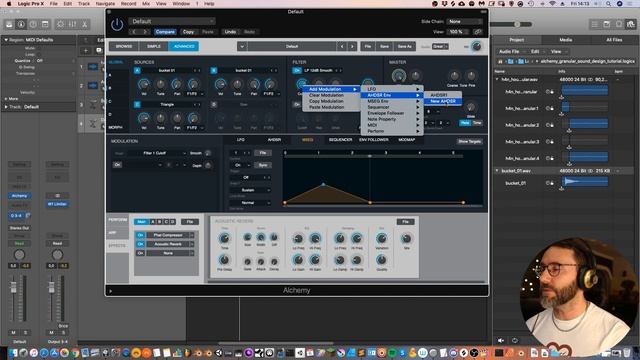
Task: Open plug-in Default setting dropdown
Action: [172, 21]
